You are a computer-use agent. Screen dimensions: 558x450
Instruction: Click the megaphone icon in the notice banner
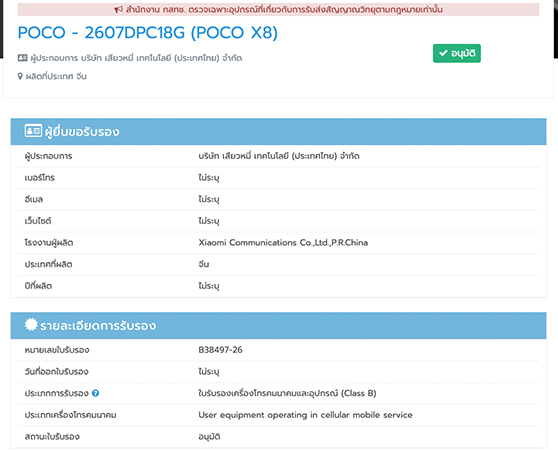tap(118, 9)
